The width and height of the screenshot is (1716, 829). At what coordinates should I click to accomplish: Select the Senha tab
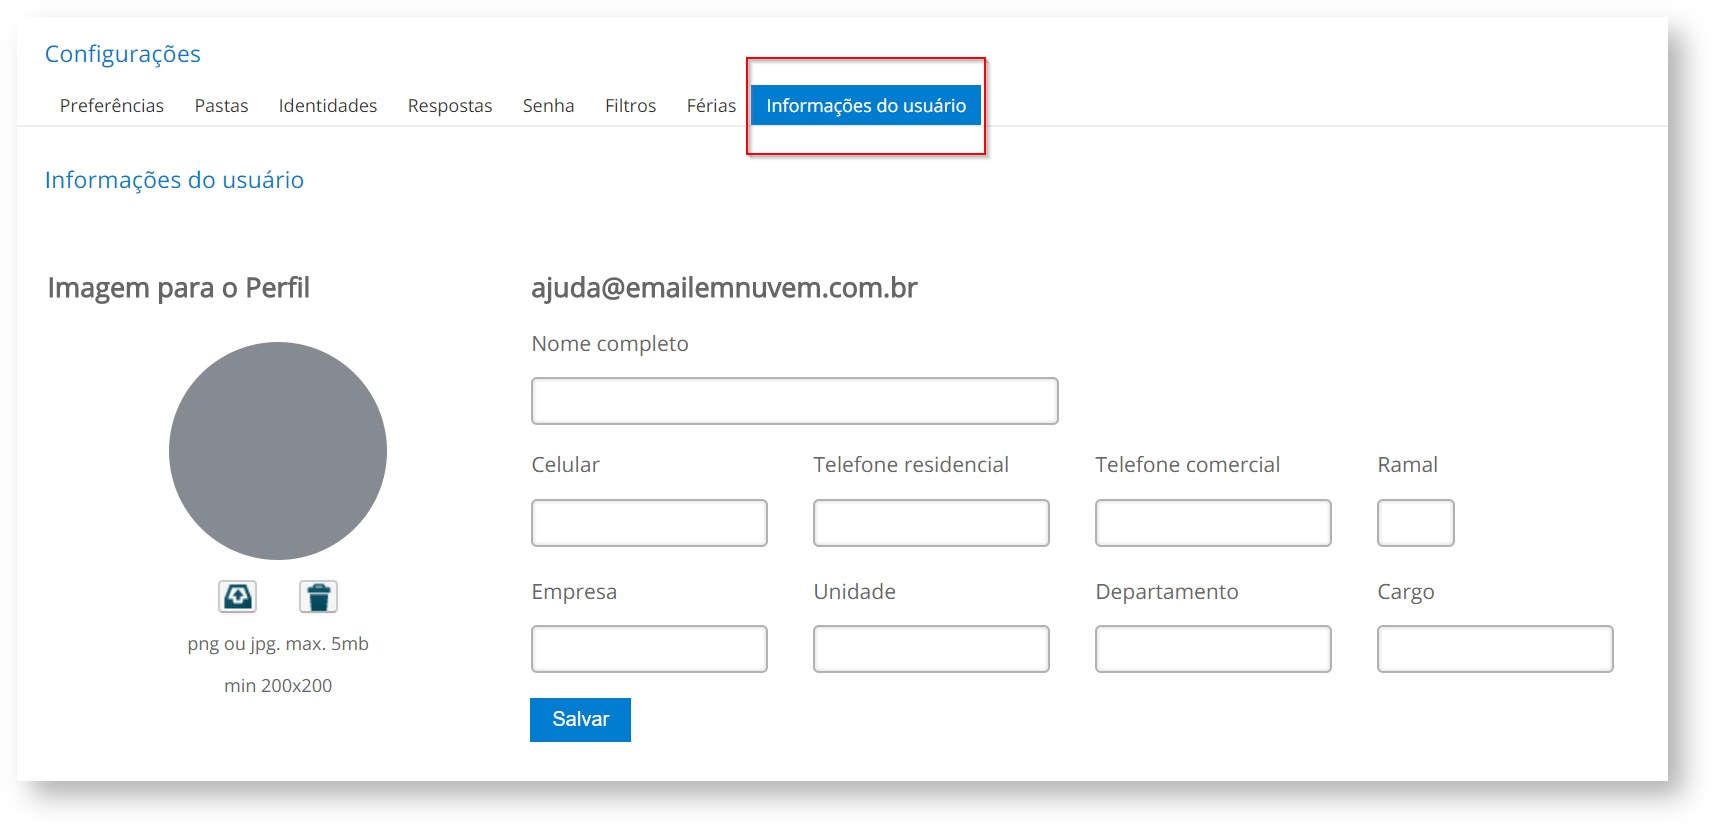point(548,106)
